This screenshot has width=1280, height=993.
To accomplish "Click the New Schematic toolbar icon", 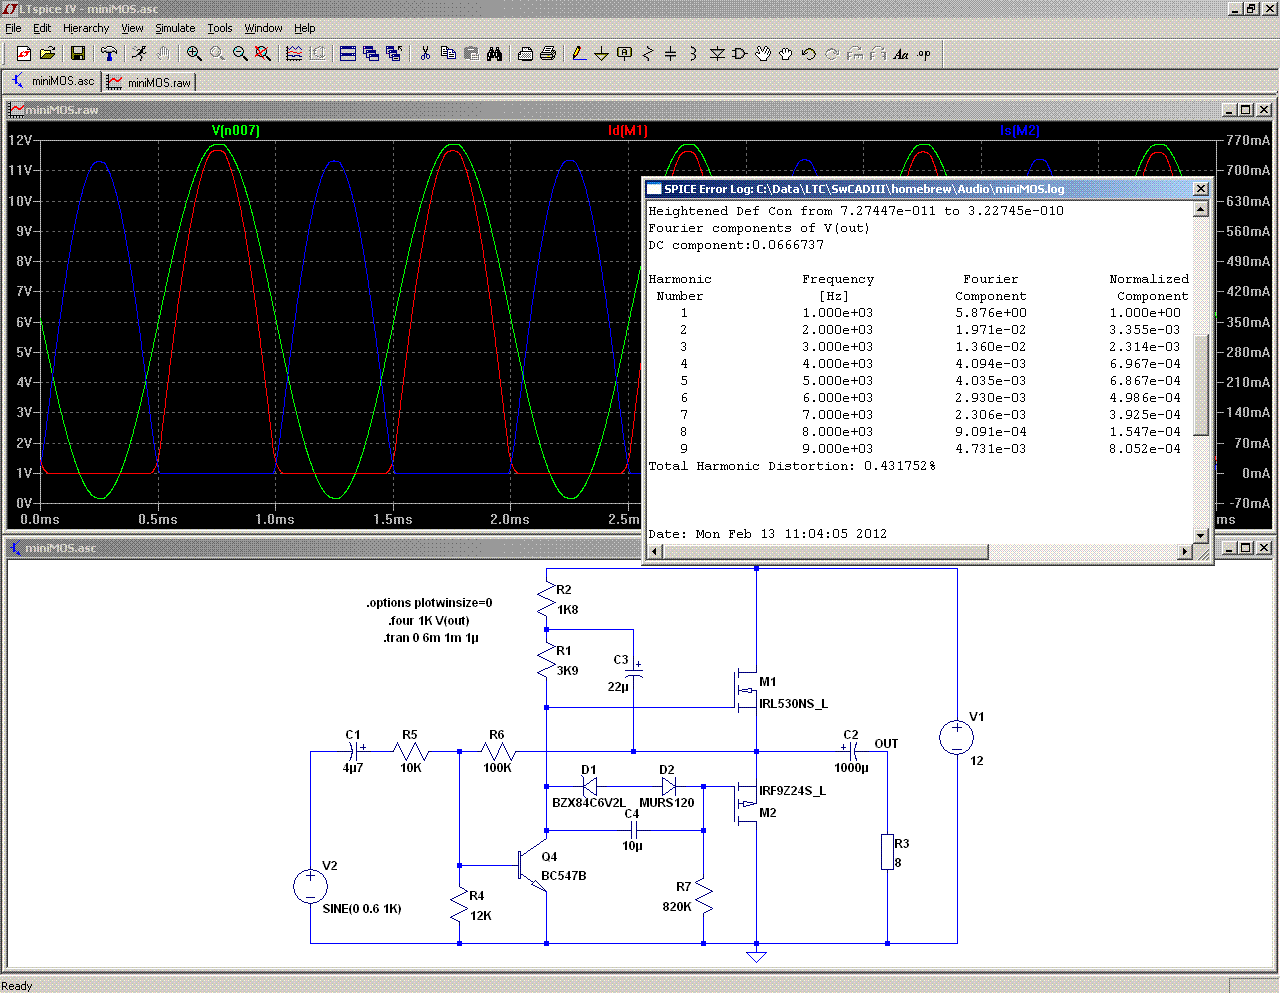I will [24, 54].
